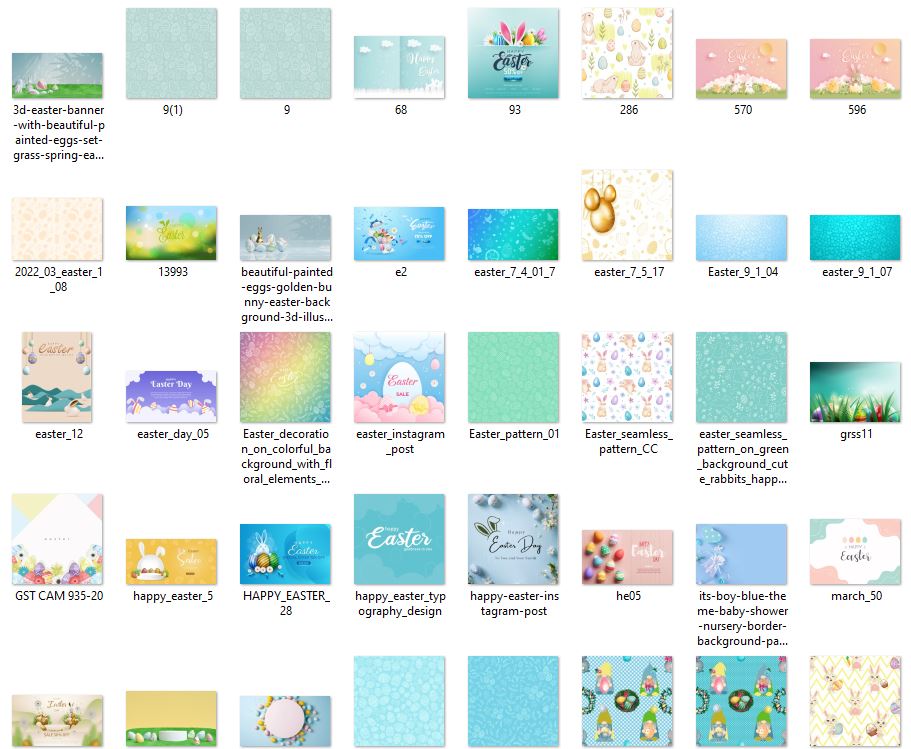The image size is (911, 749).
Task: Open the grss11 grass image
Action: (856, 392)
